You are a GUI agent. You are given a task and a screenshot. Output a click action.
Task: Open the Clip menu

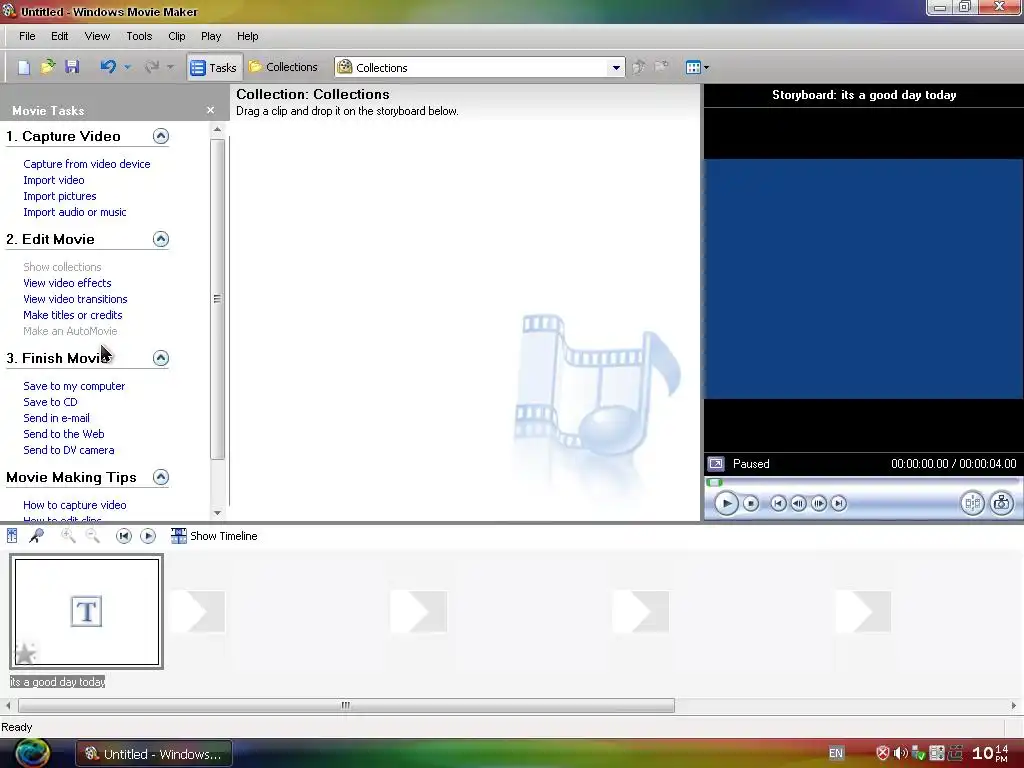click(176, 36)
